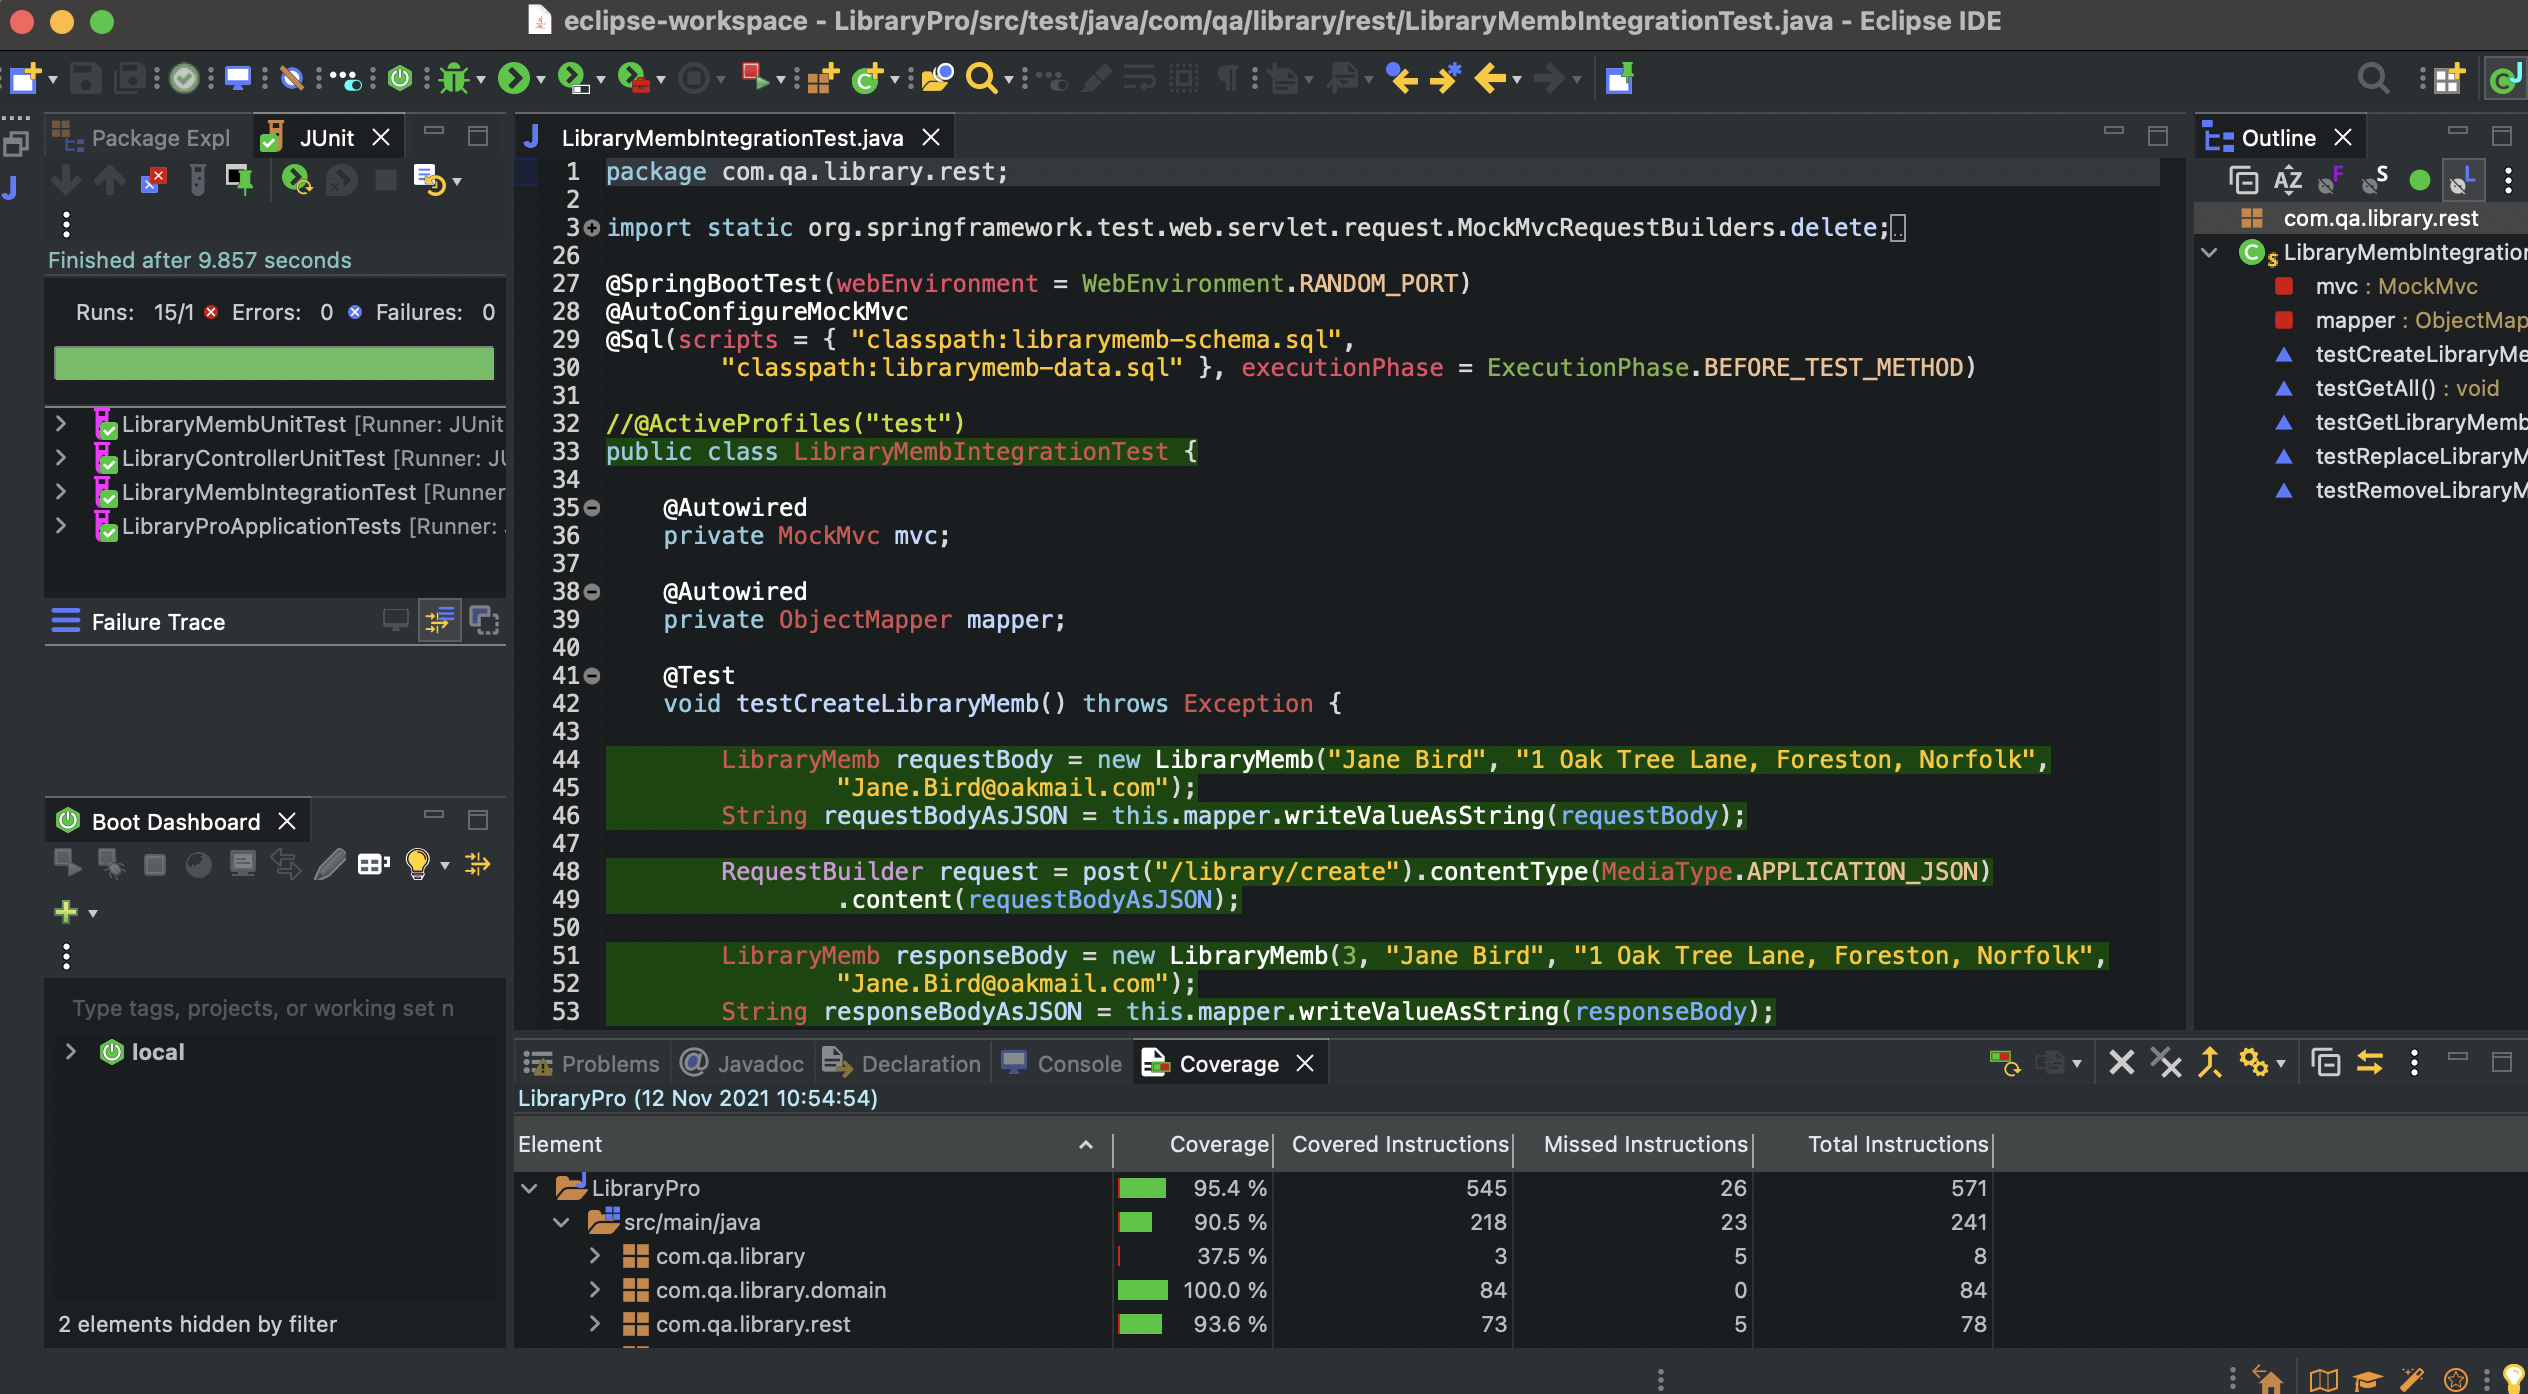Click the Add new launch config plus button
This screenshot has width=2528, height=1394.
pyautogui.click(x=64, y=911)
